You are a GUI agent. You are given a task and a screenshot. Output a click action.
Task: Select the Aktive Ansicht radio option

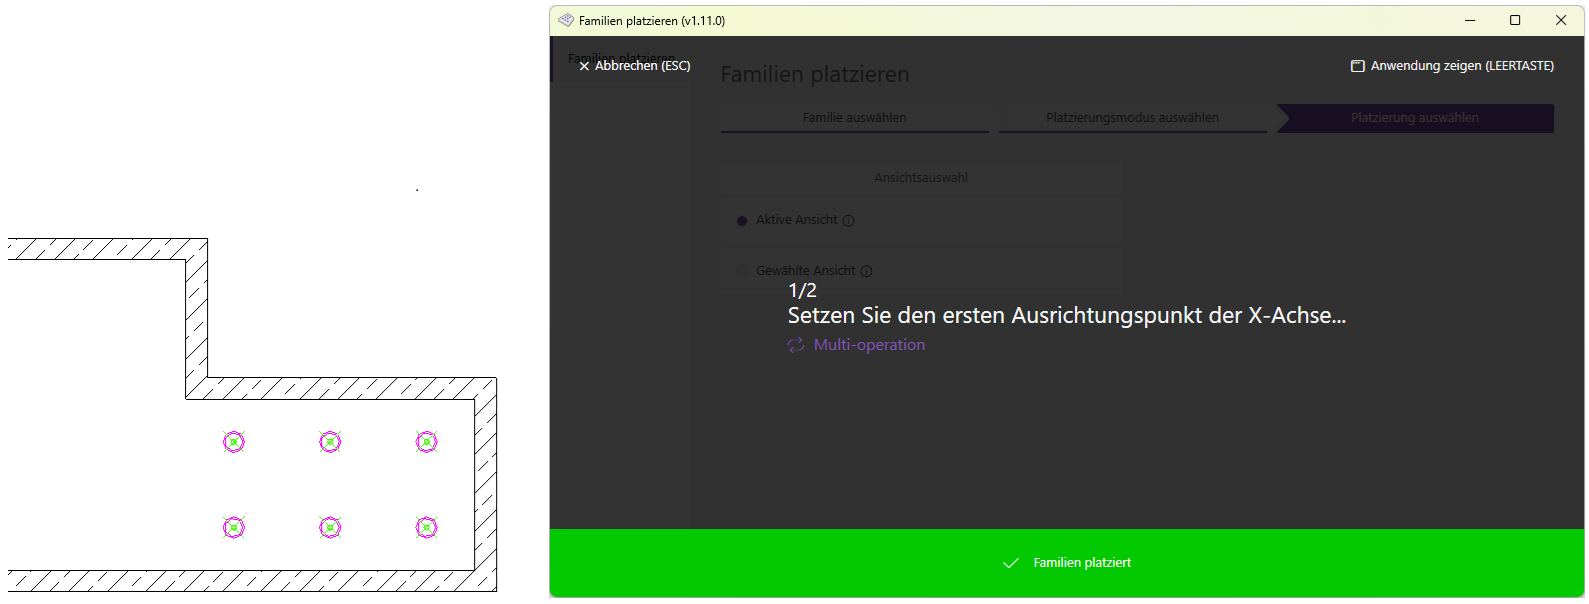(x=742, y=221)
